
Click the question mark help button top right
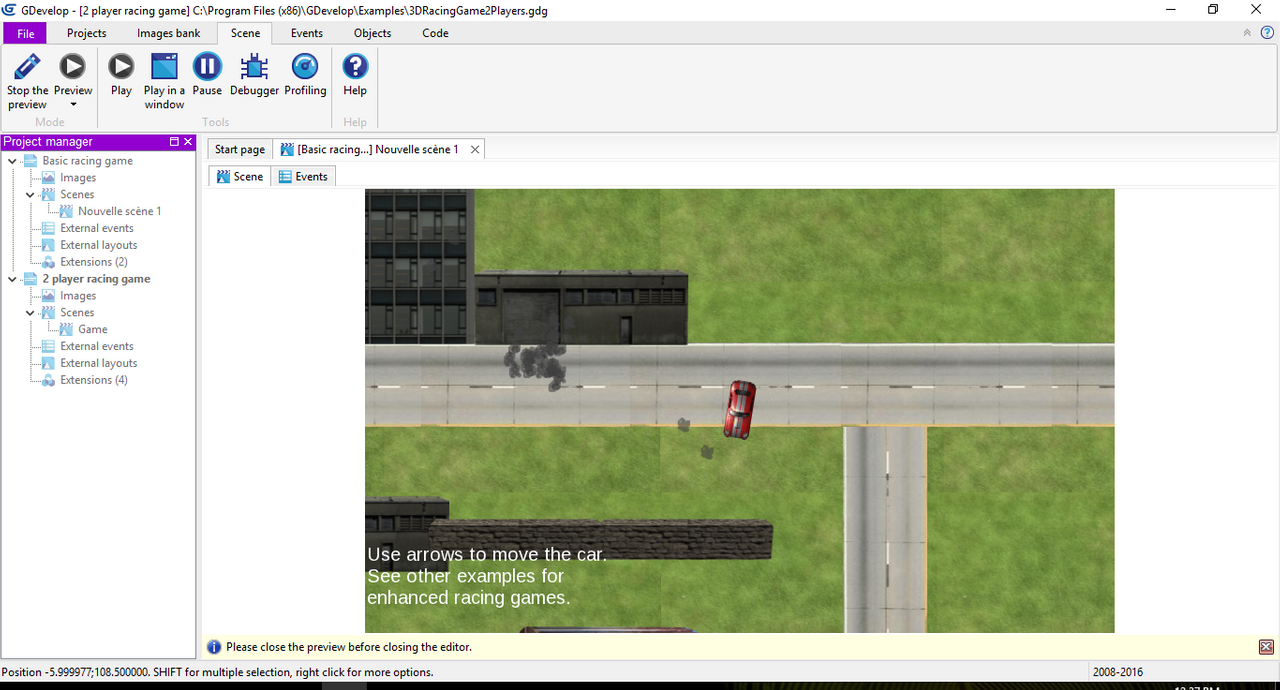coord(1267,33)
